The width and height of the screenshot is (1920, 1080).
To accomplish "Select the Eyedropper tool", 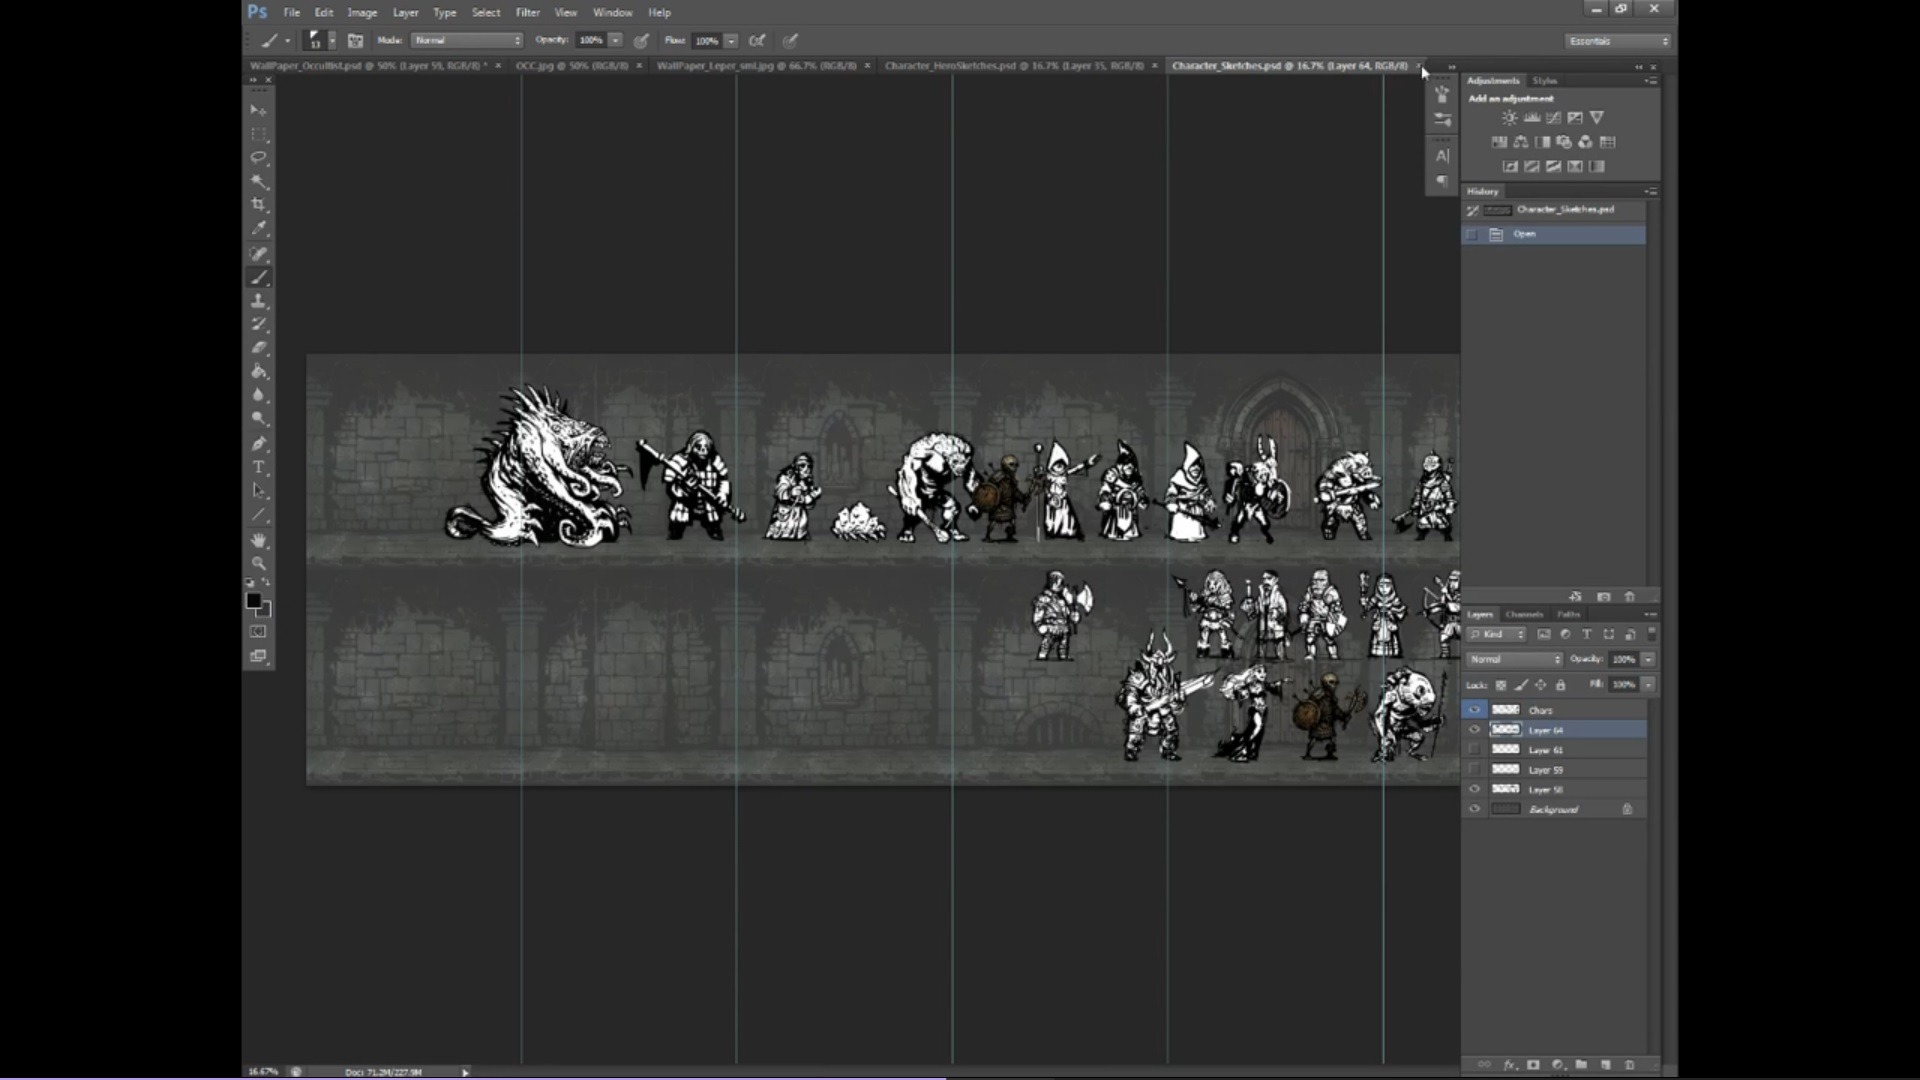I will [259, 229].
